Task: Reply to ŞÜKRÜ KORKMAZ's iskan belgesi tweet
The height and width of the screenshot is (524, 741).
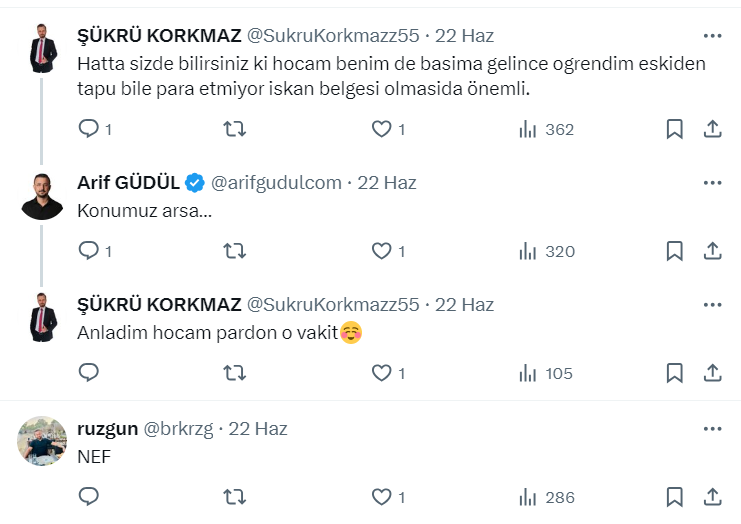Action: pos(89,129)
